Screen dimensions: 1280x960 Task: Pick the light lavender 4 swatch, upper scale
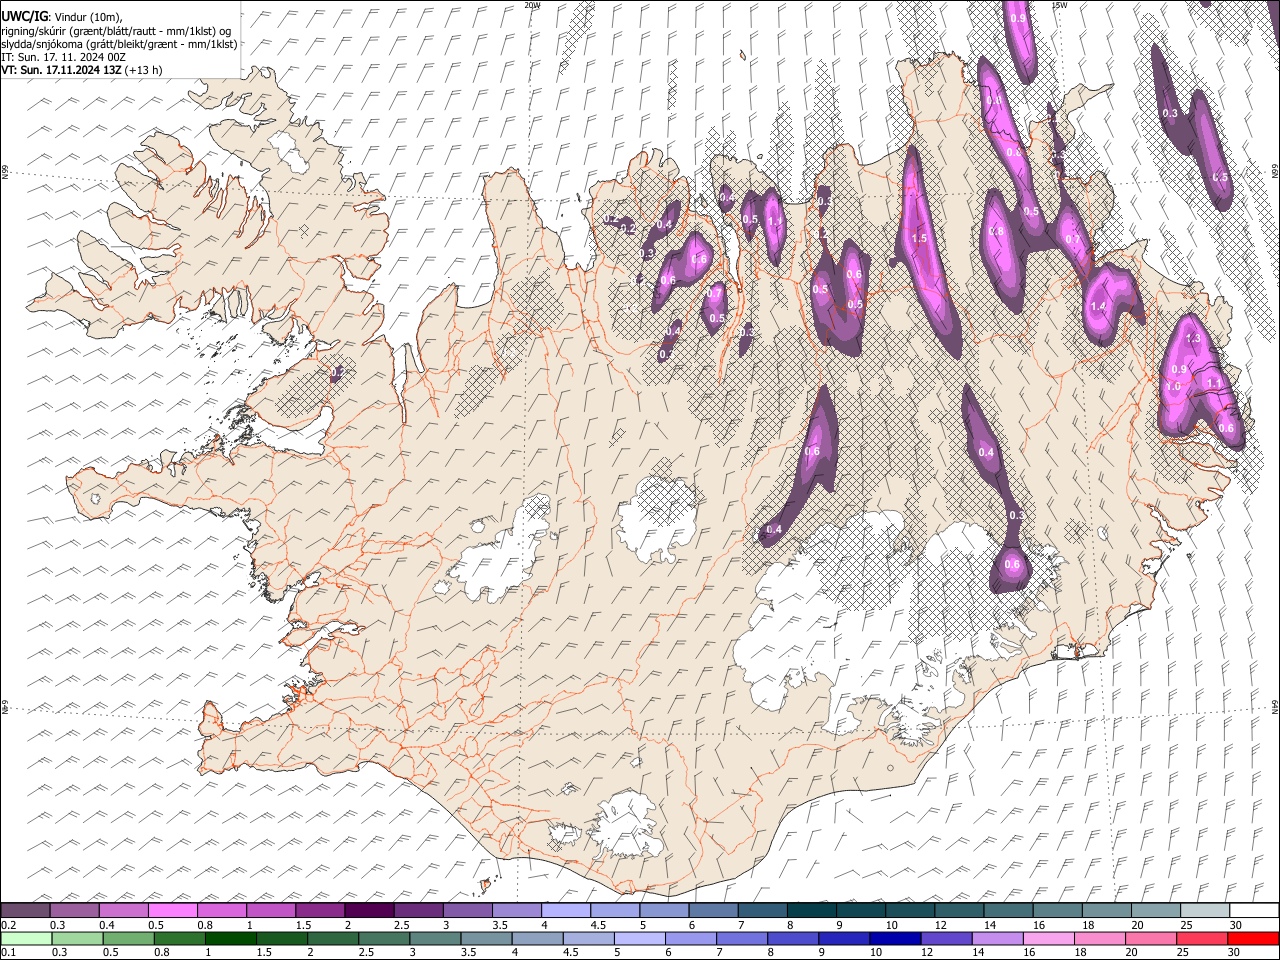(566, 910)
